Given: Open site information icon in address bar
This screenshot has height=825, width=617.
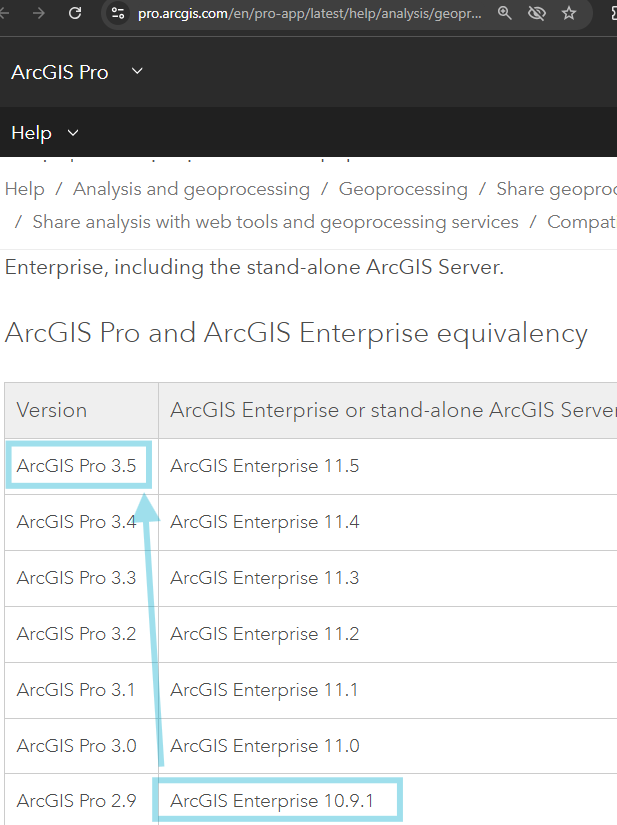Looking at the screenshot, I should [x=118, y=13].
